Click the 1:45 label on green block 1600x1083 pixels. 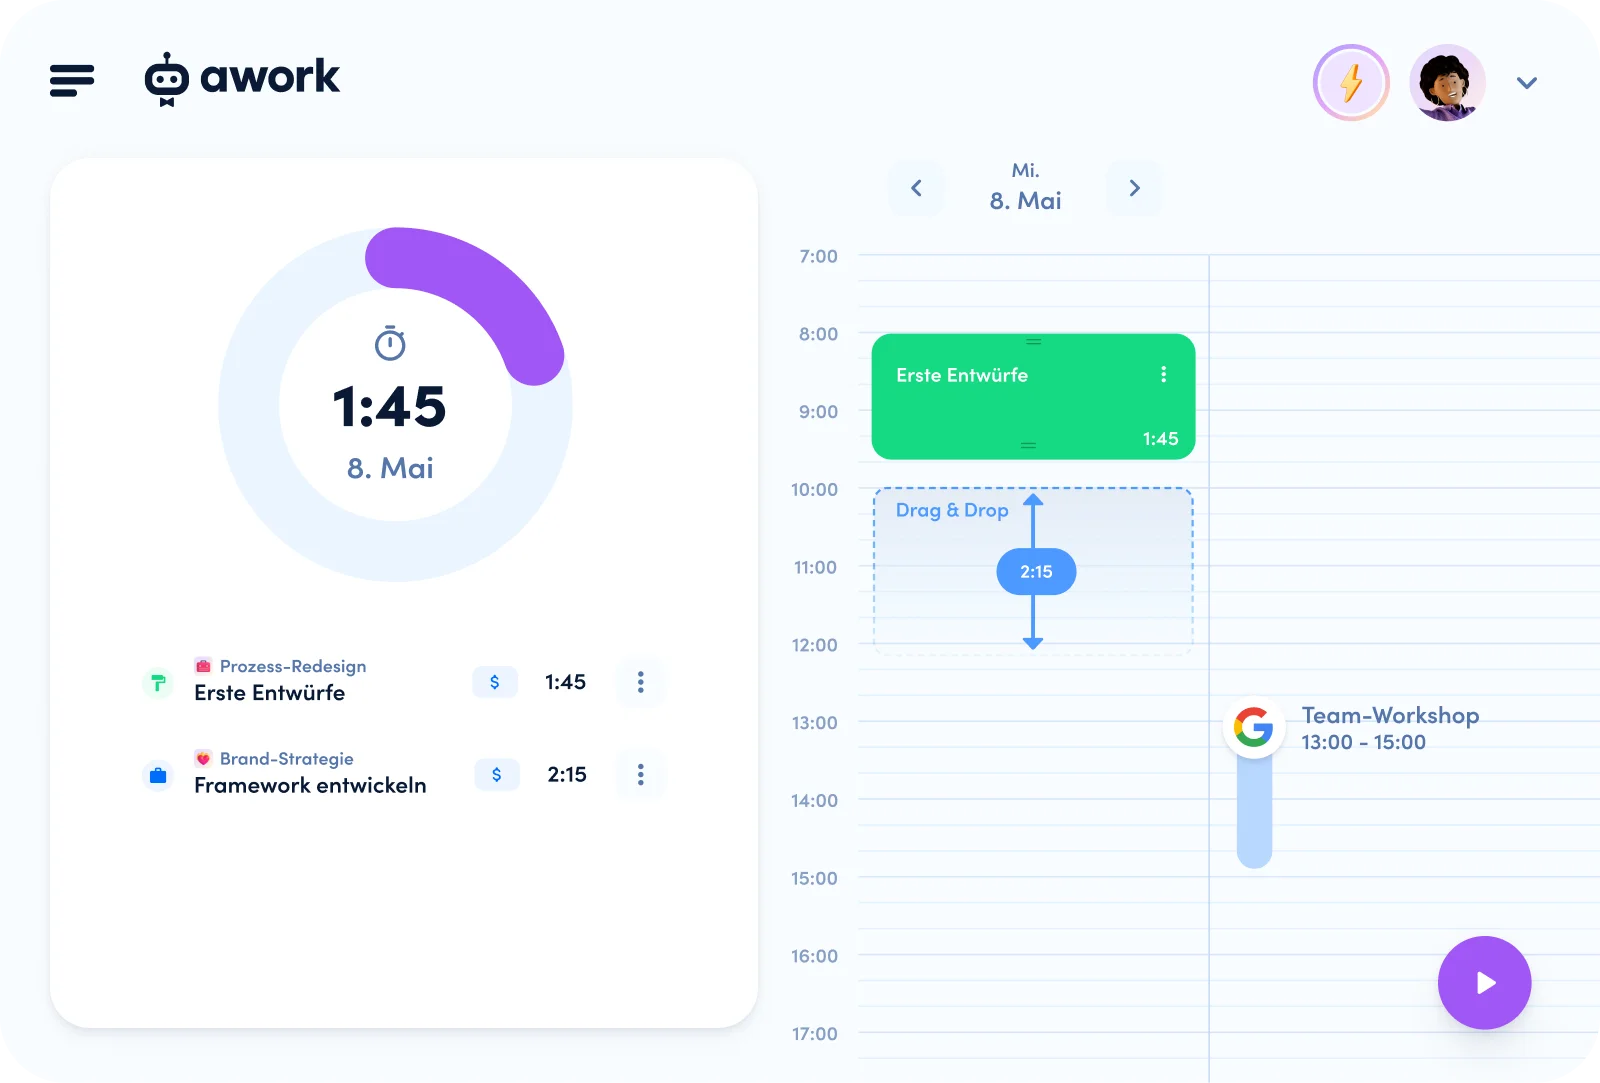(1161, 439)
